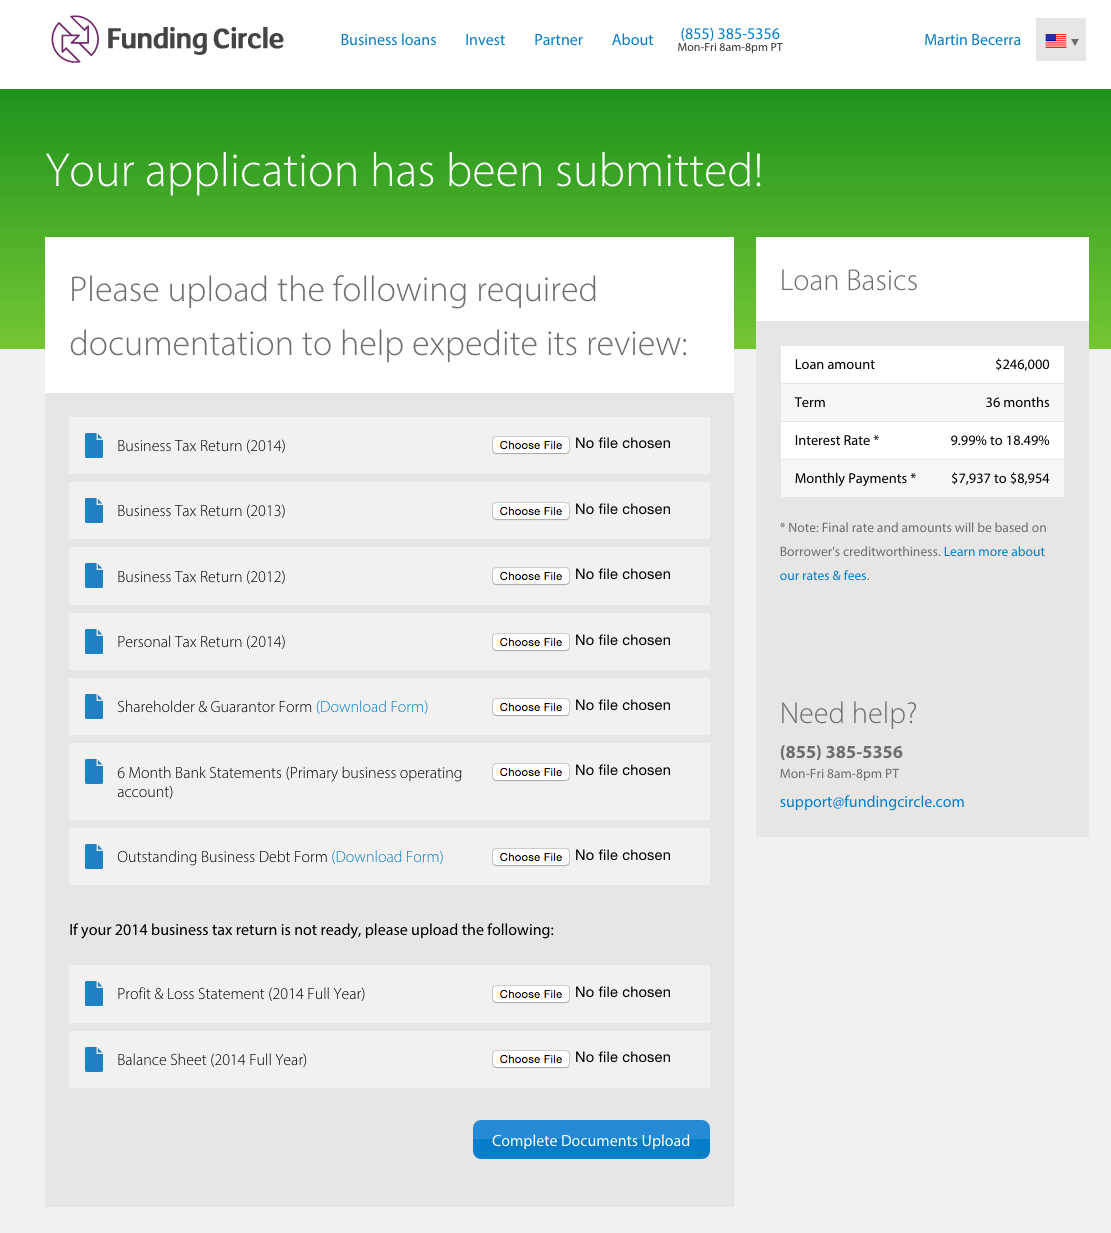
Task: Click the document icon for Outstanding Business Debt Form
Action: pyautogui.click(x=94, y=856)
